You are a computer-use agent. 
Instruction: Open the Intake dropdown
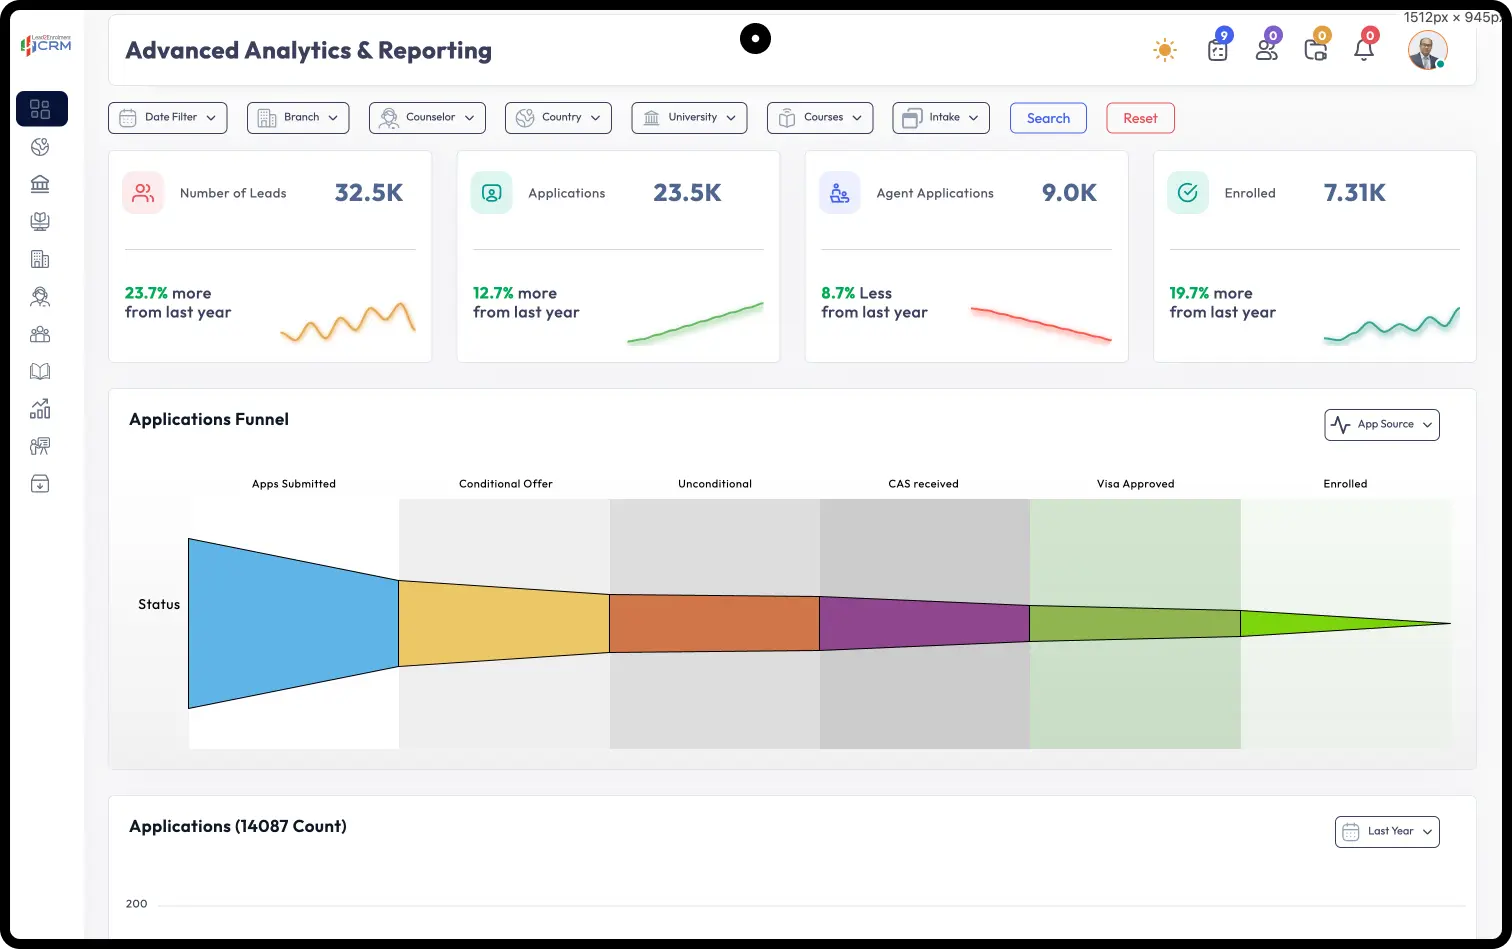point(941,118)
